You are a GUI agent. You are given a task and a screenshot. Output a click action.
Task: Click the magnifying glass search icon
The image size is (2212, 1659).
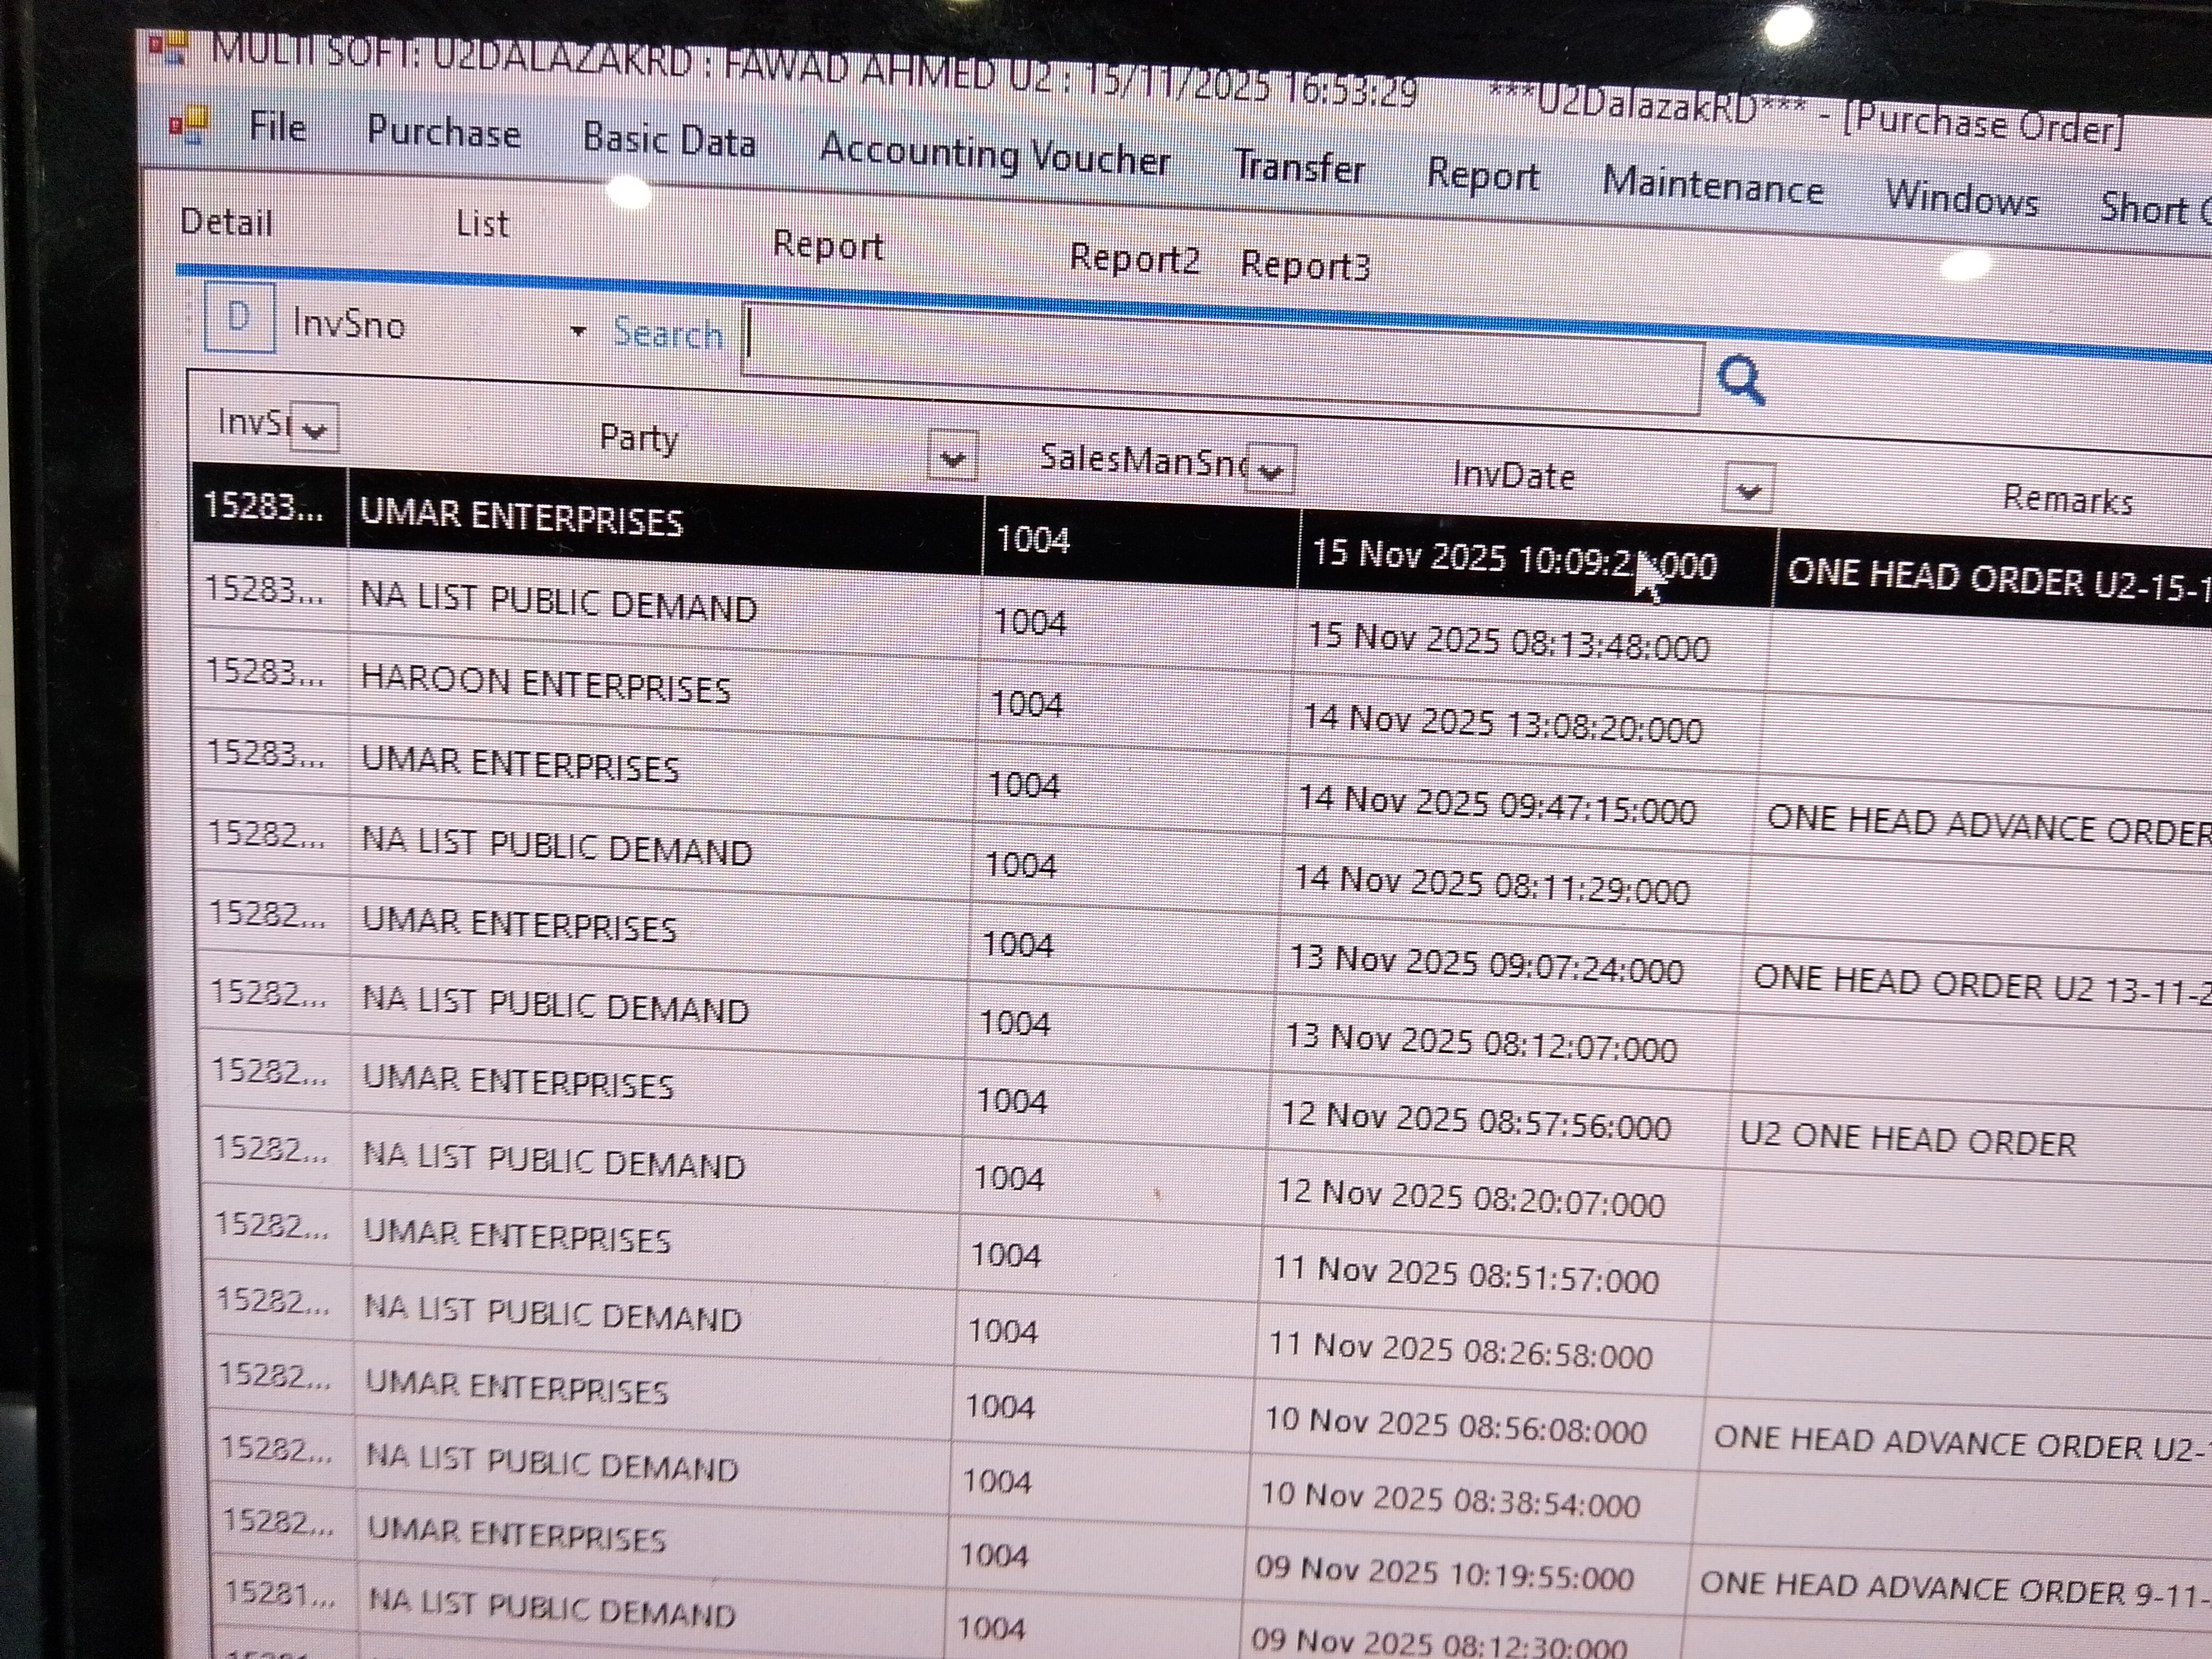pos(1741,380)
